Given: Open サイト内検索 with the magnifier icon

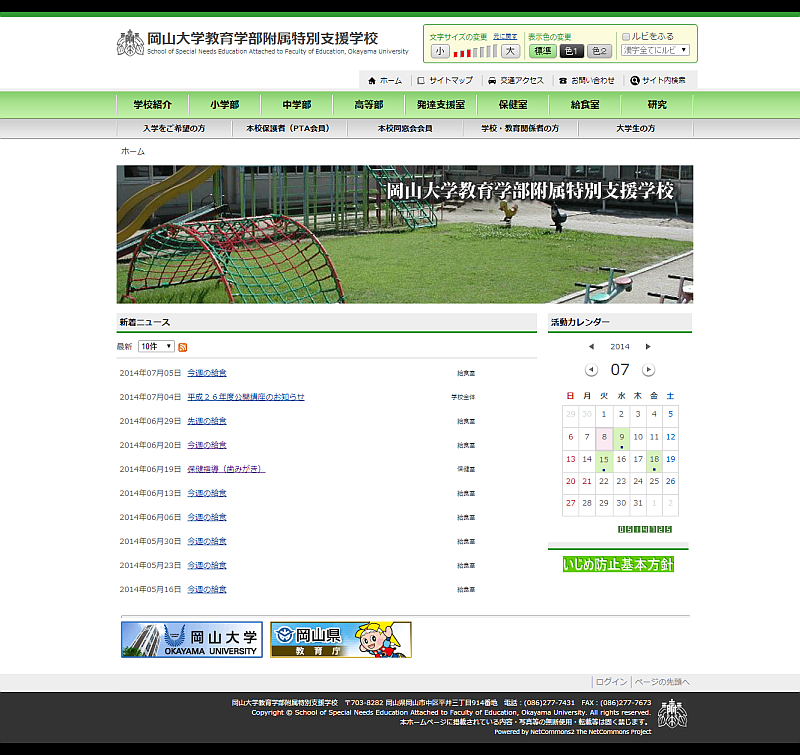Looking at the screenshot, I should (659, 80).
